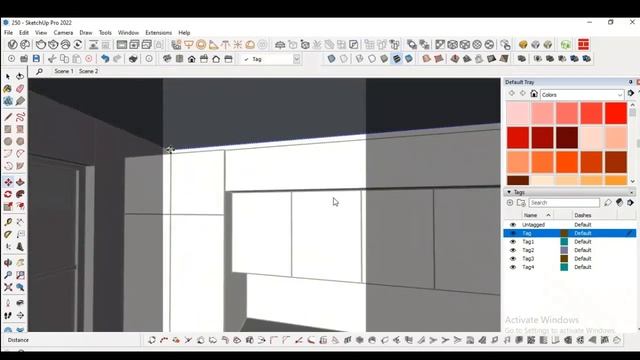Activate the Orbit tool
Screen dimensions: 640x360
tap(8, 263)
